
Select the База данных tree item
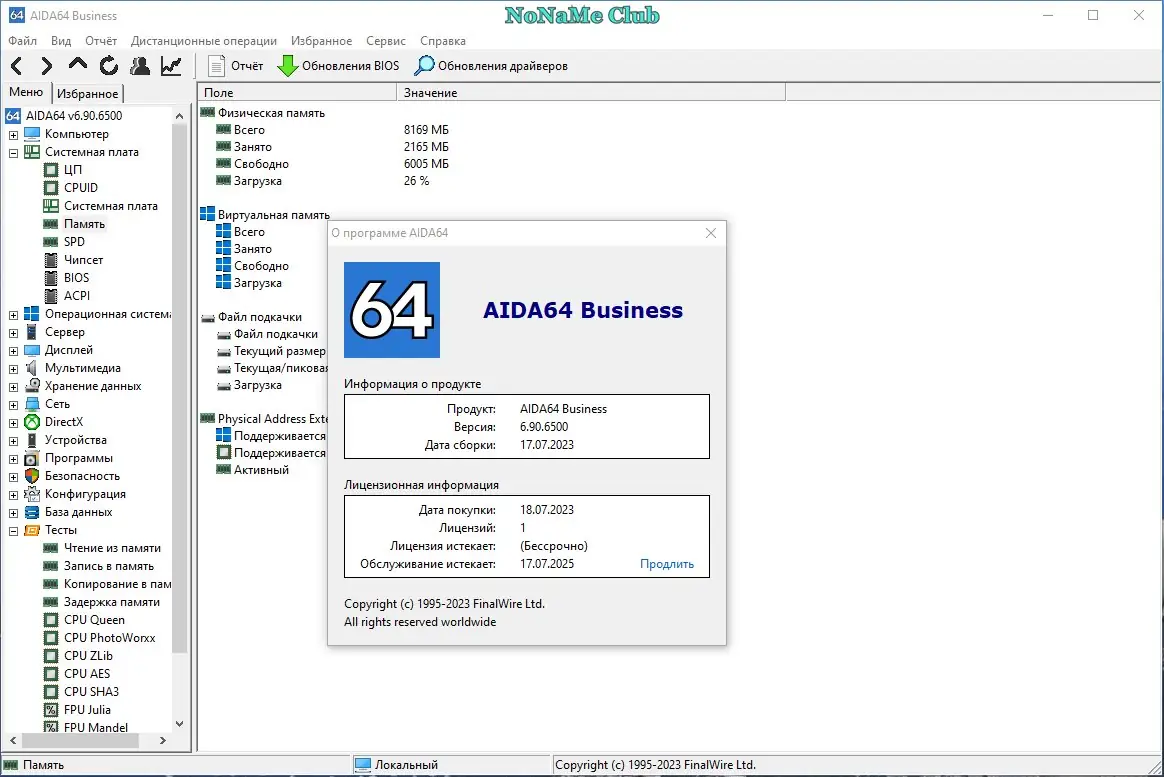point(78,512)
